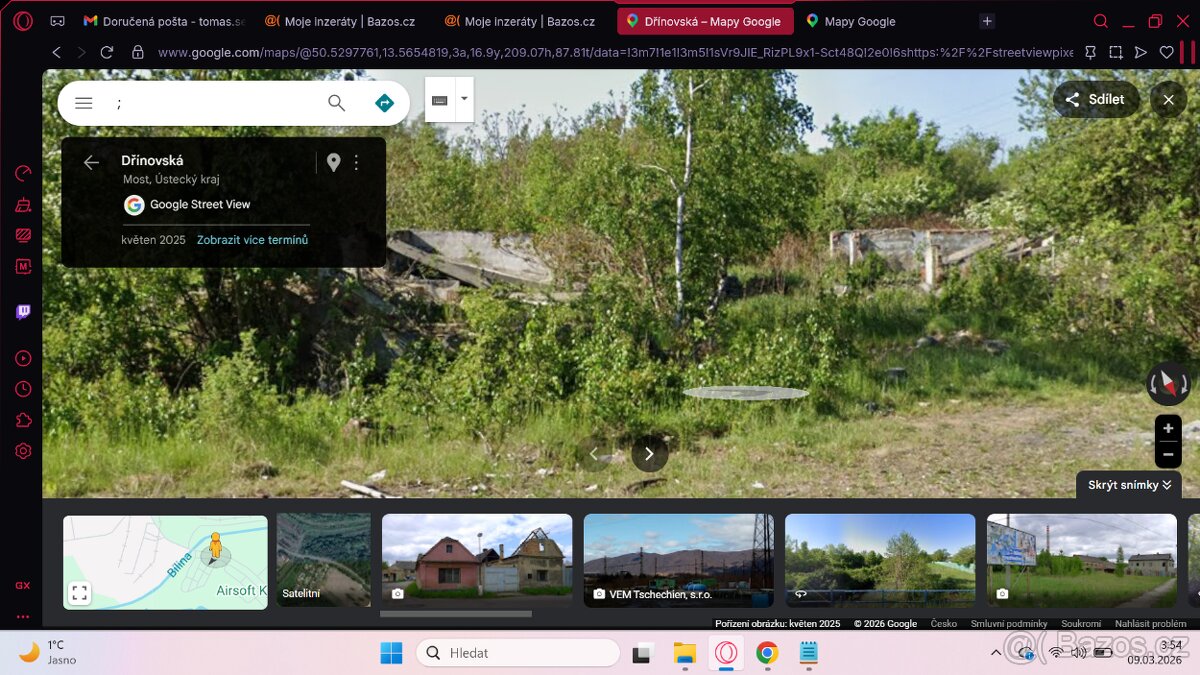Click Česko footer link
Image resolution: width=1200 pixels, height=675 pixels.
(944, 623)
